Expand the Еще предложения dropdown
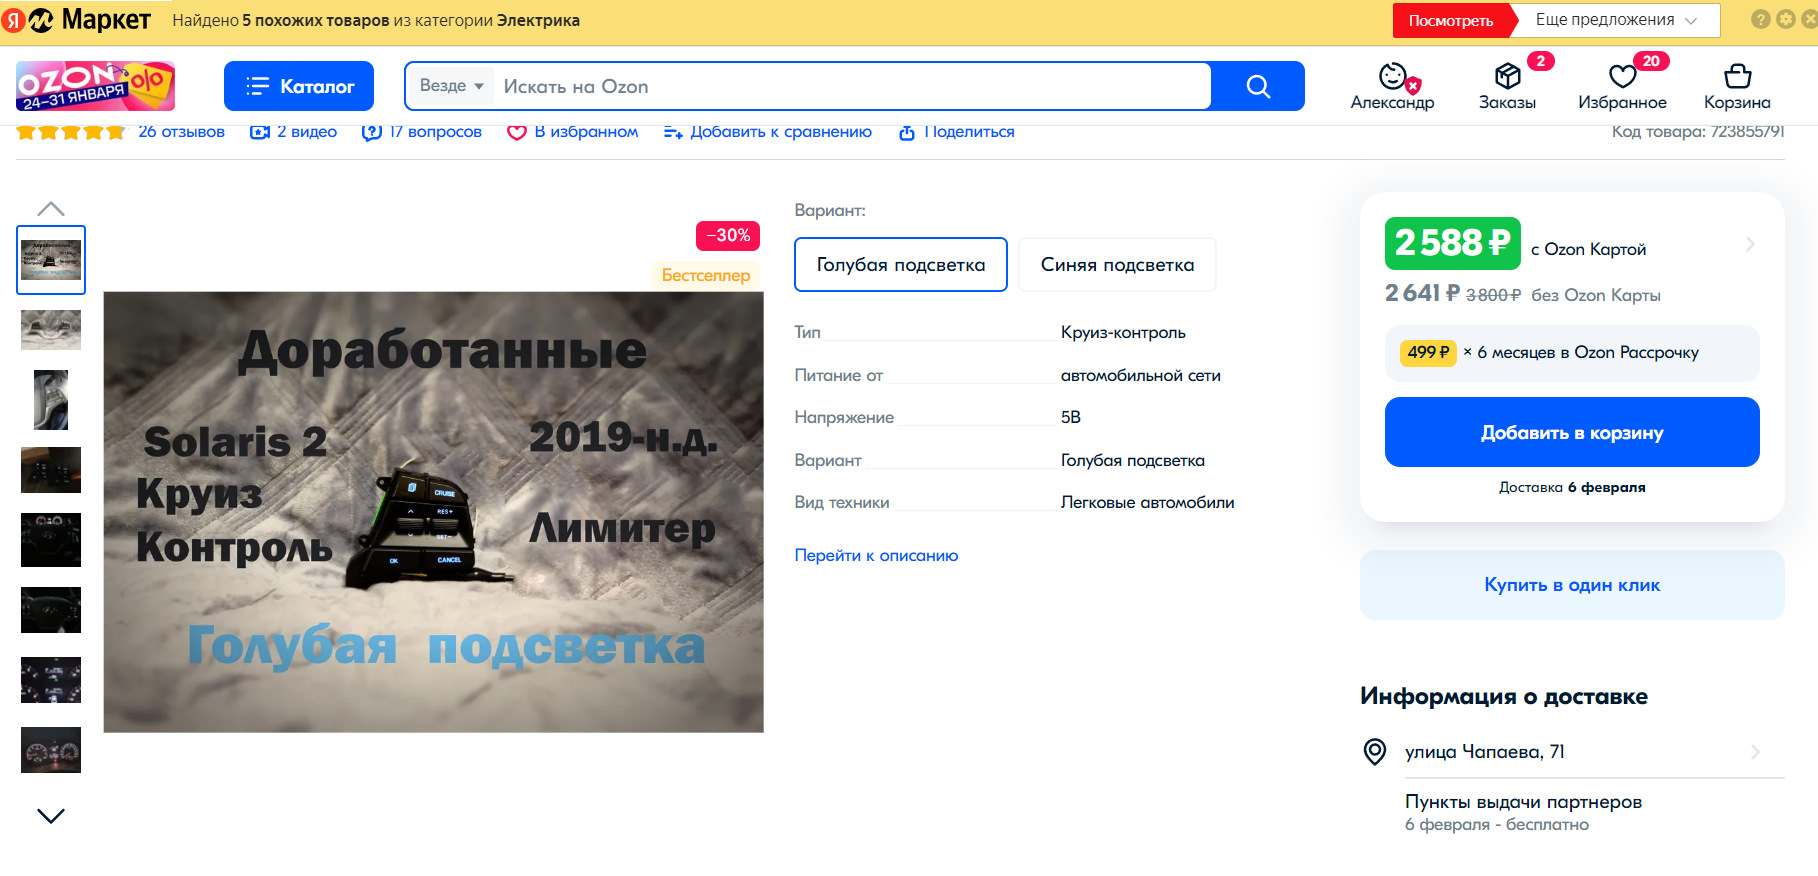Viewport: 1818px width, 876px height. [x=1616, y=20]
